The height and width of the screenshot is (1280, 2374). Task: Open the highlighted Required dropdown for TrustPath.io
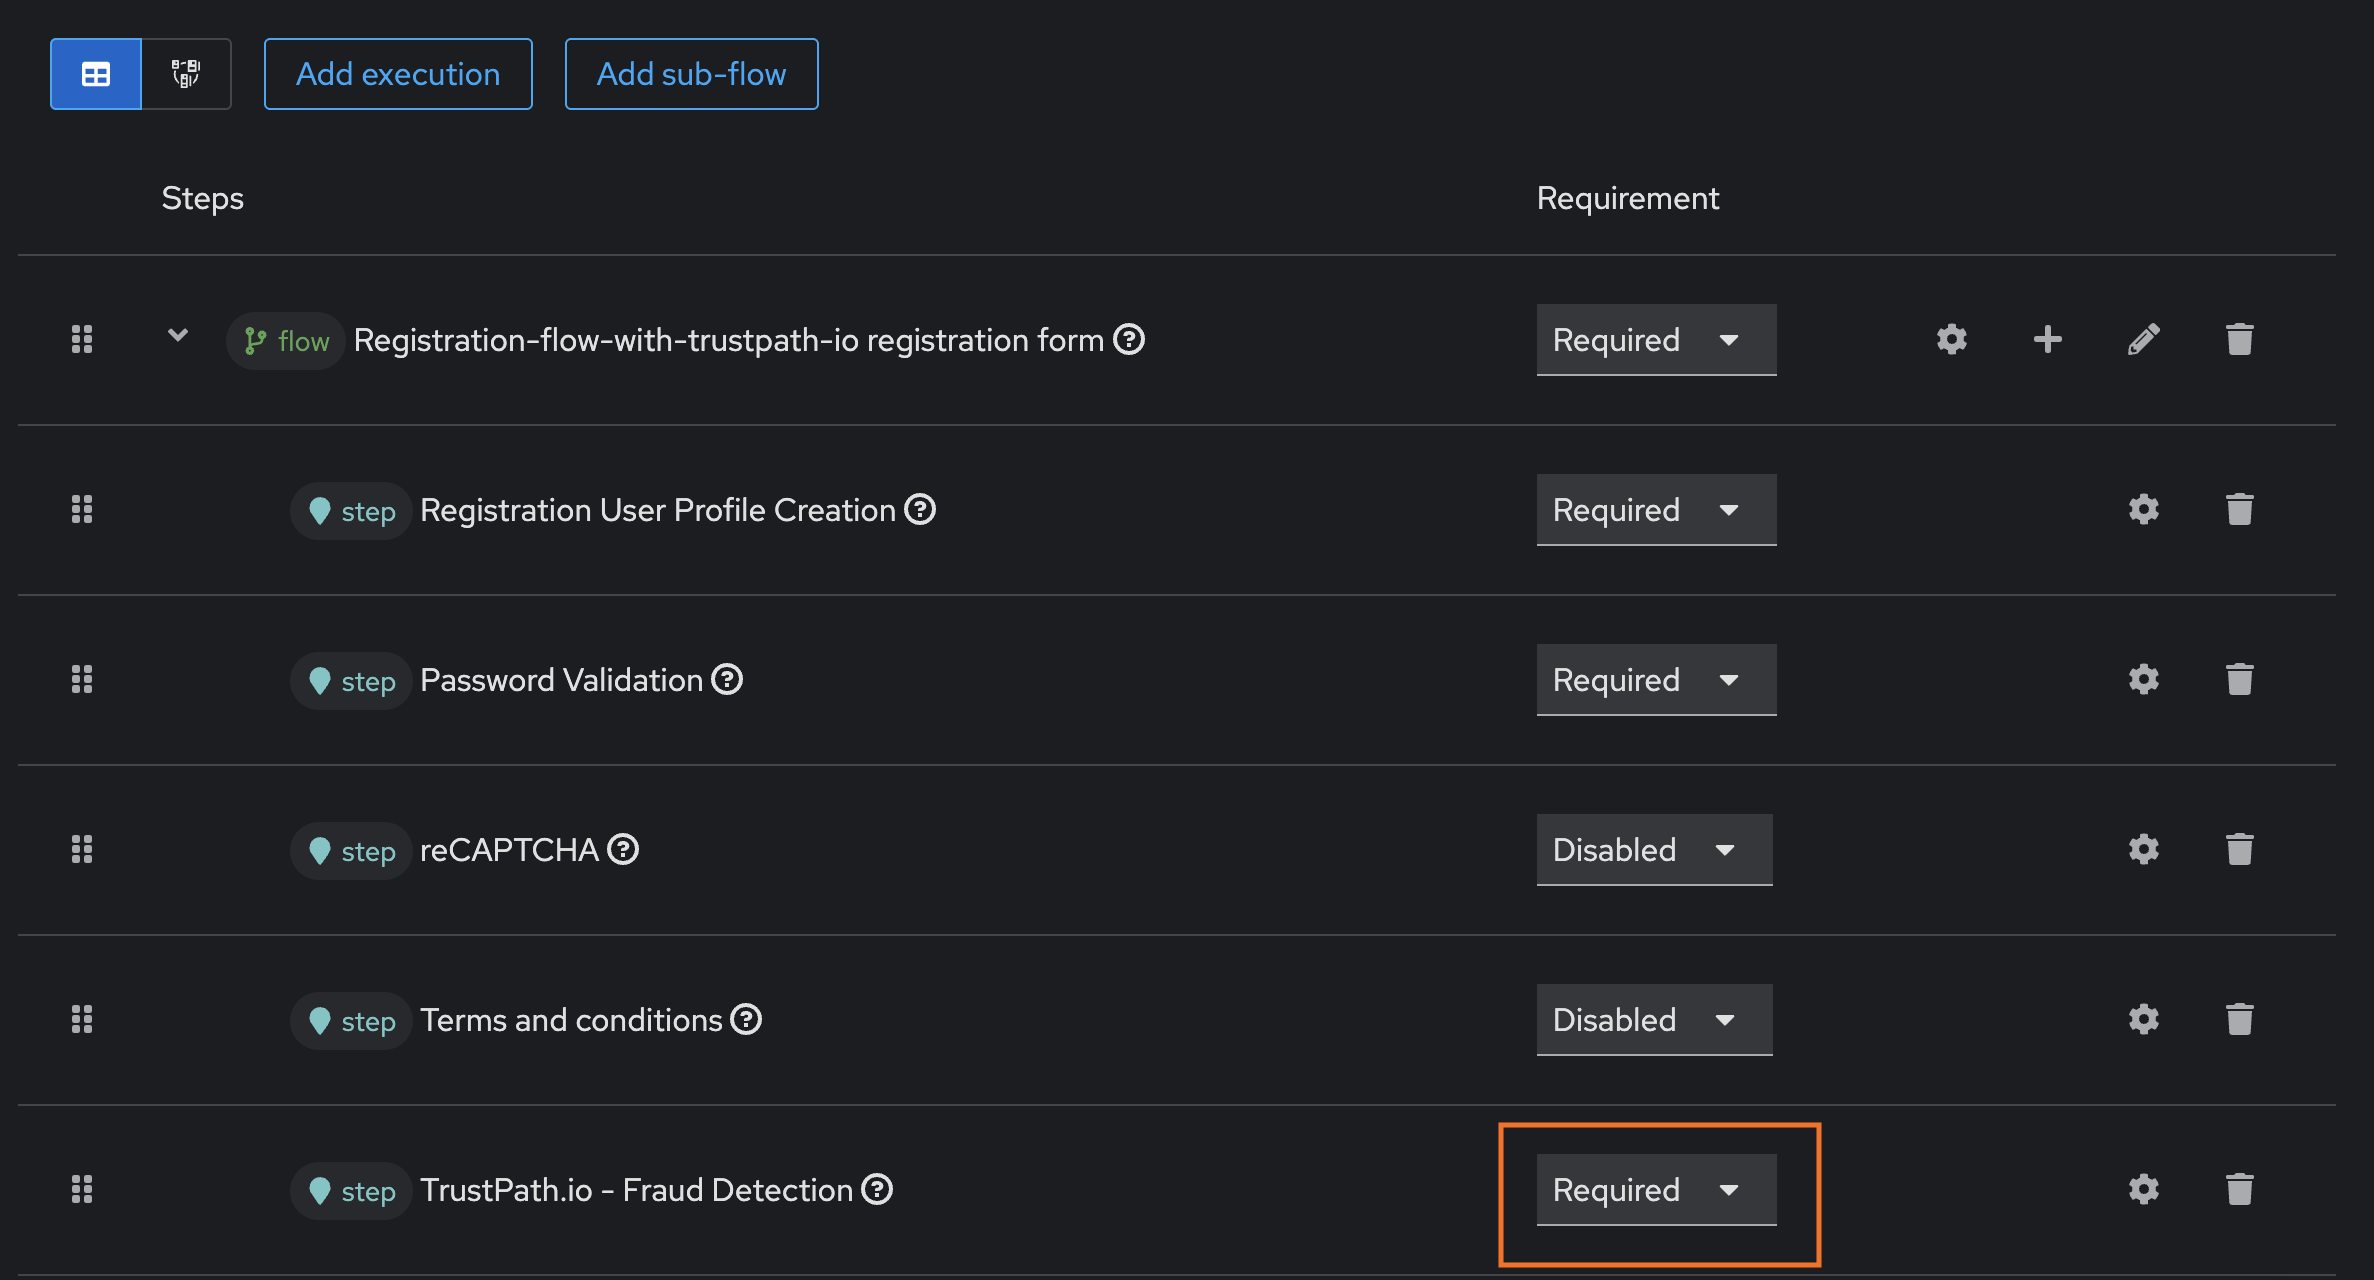tap(1656, 1189)
